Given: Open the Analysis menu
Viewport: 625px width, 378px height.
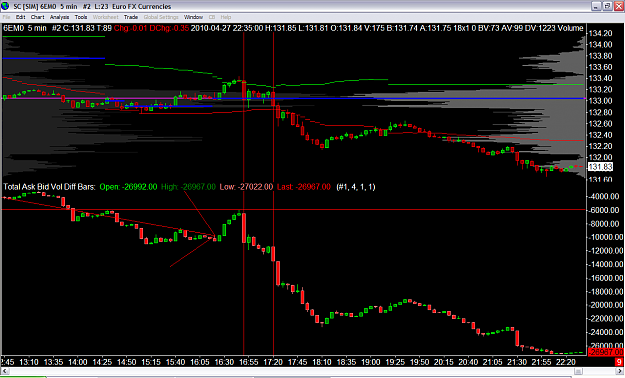Looking at the screenshot, I should click(59, 17).
